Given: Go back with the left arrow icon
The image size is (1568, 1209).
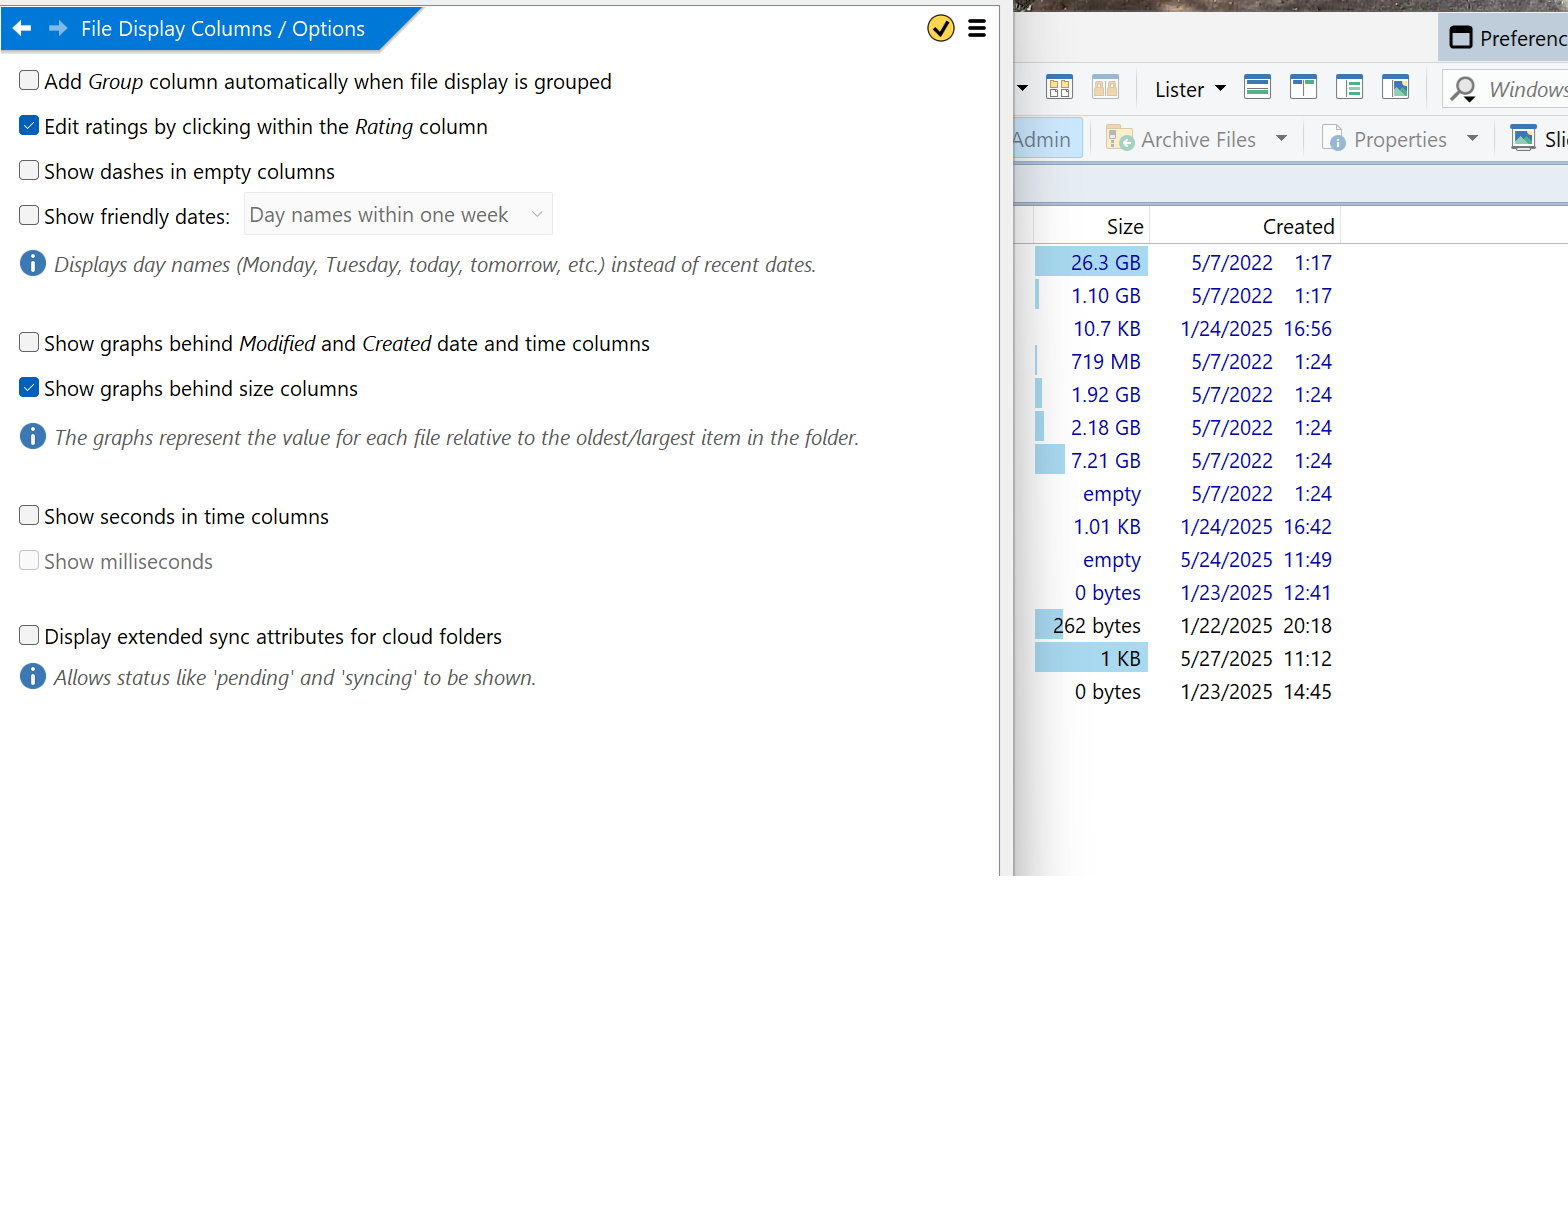Looking at the screenshot, I should click(22, 28).
